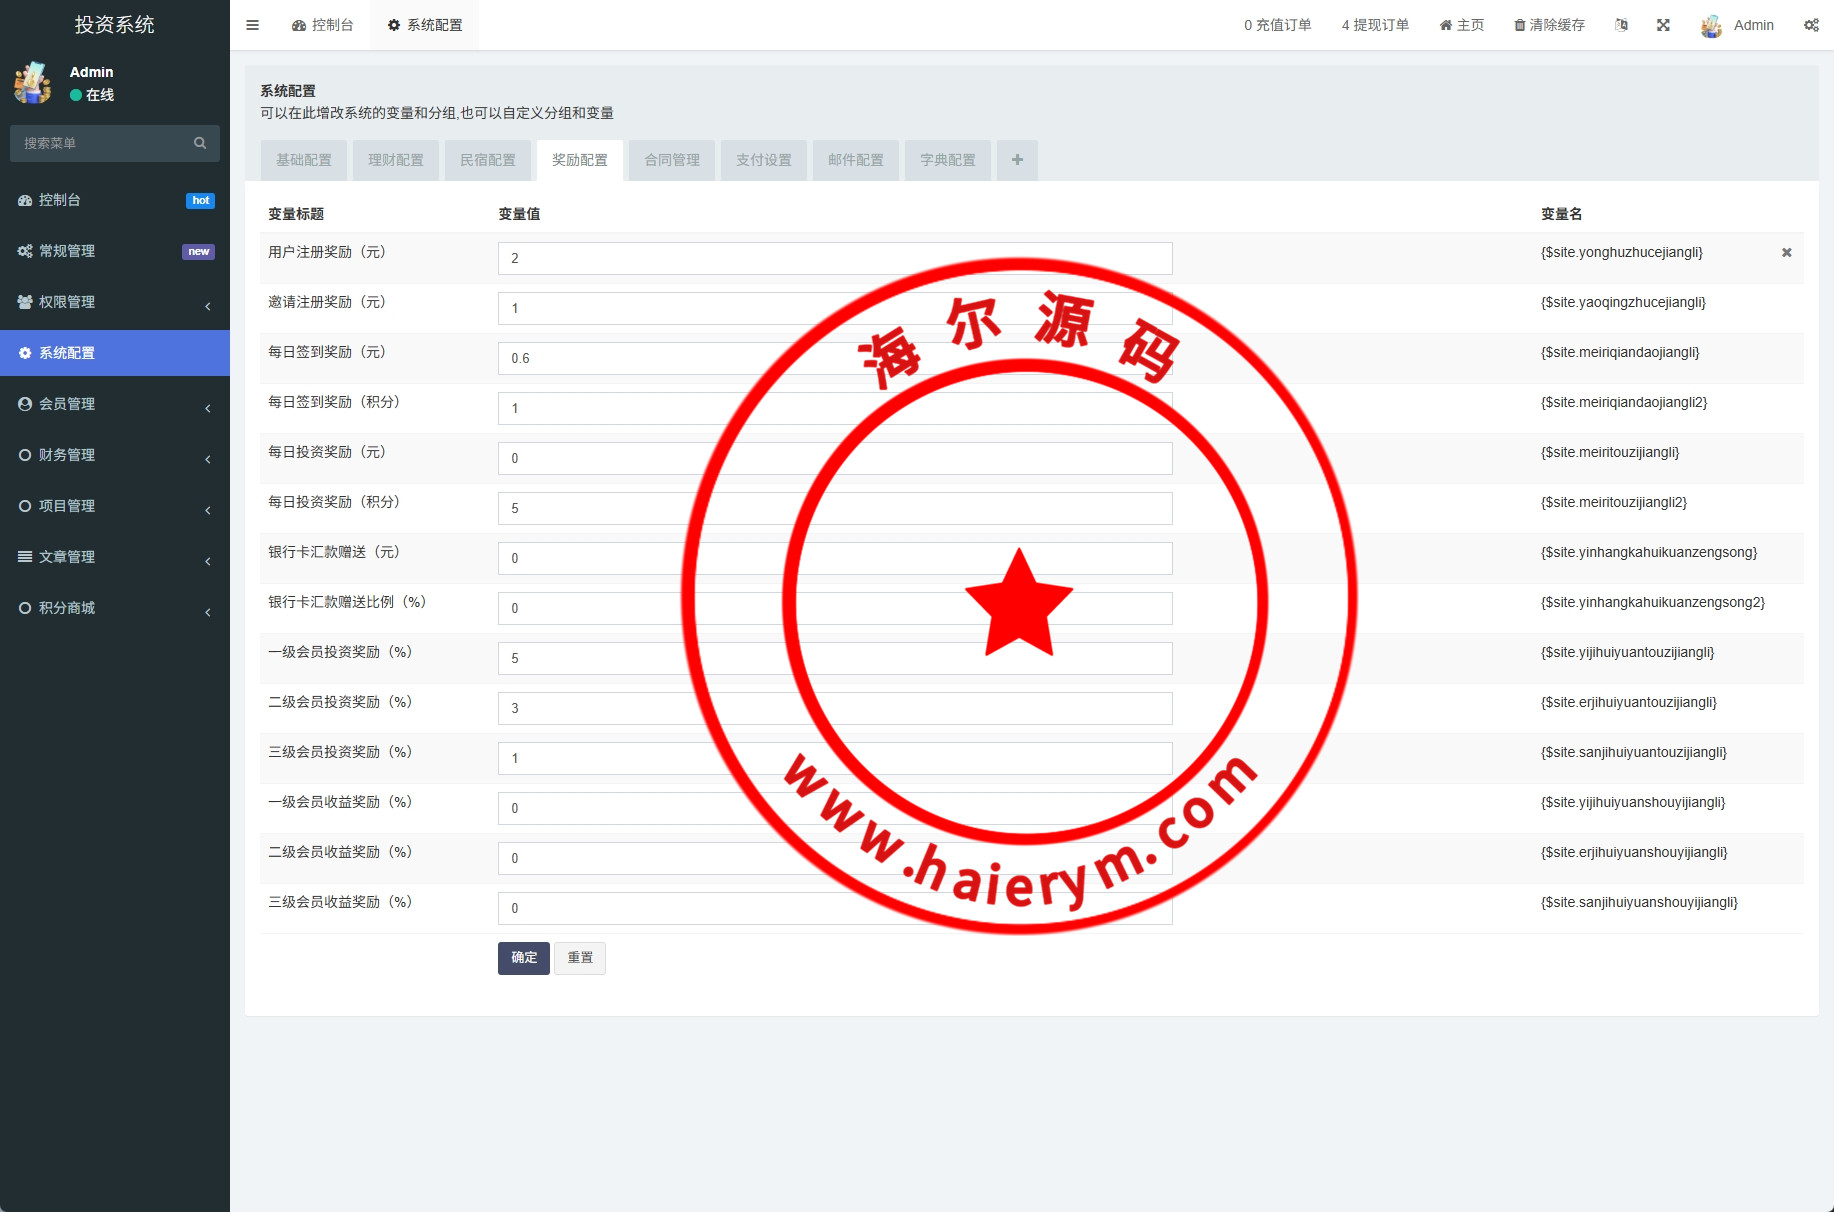The width and height of the screenshot is (1834, 1212).
Task: Delete the user registration reward variable row
Action: pos(1786,253)
